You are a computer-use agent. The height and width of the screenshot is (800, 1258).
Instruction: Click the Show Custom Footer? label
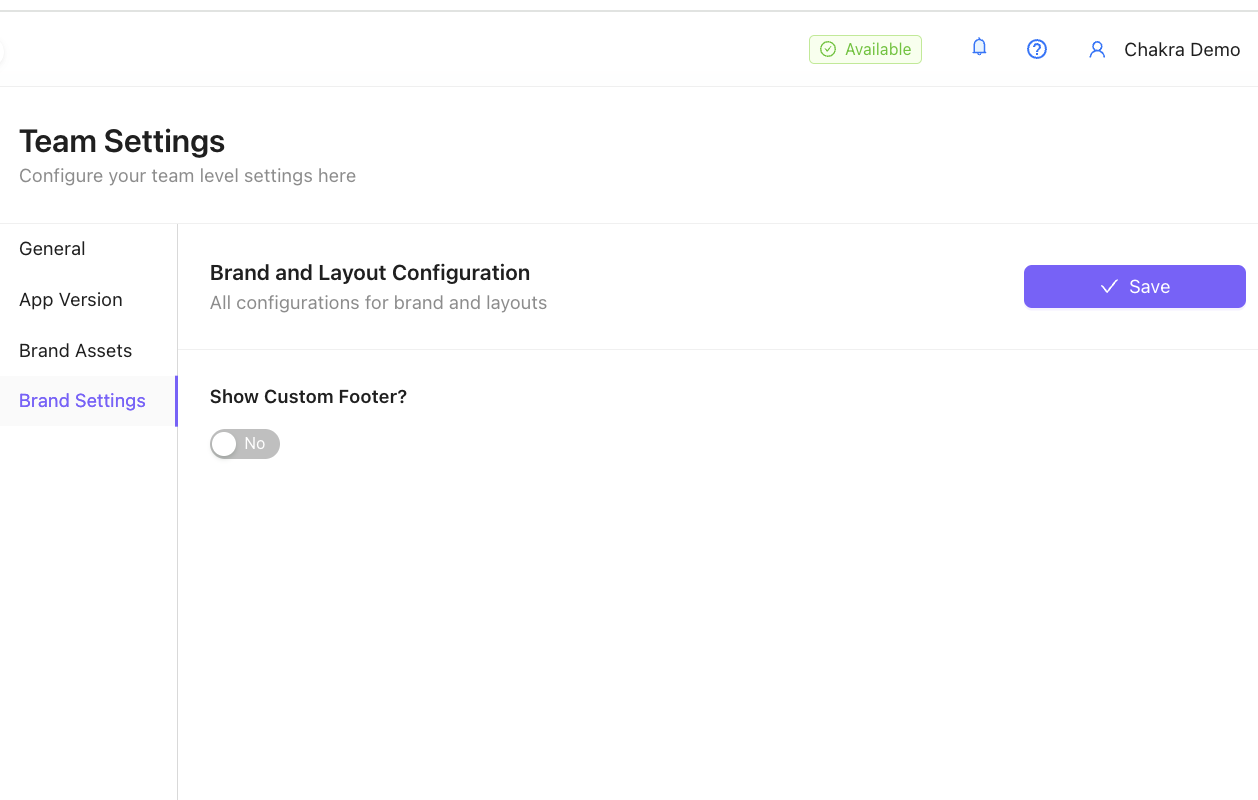click(x=308, y=397)
